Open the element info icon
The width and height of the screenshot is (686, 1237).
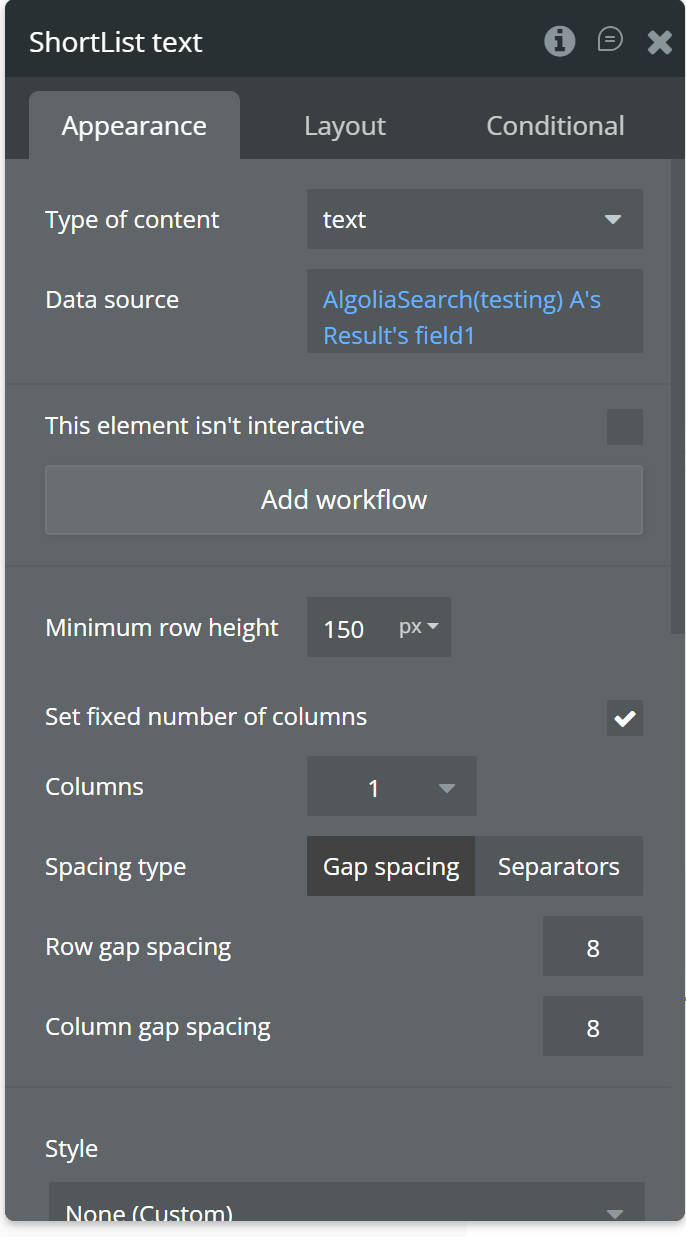click(x=559, y=41)
